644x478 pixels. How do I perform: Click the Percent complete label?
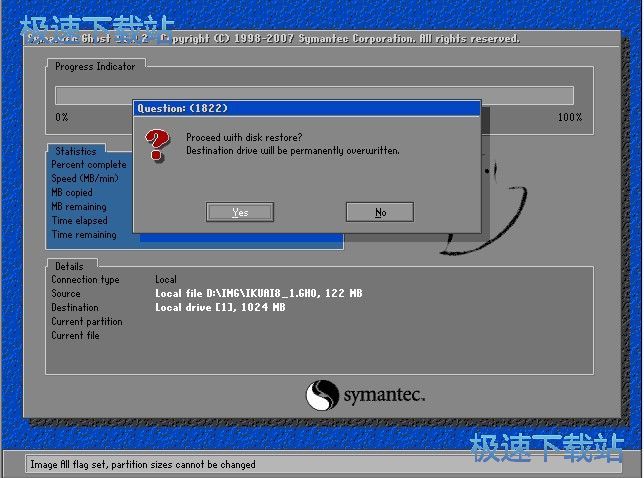(x=89, y=165)
